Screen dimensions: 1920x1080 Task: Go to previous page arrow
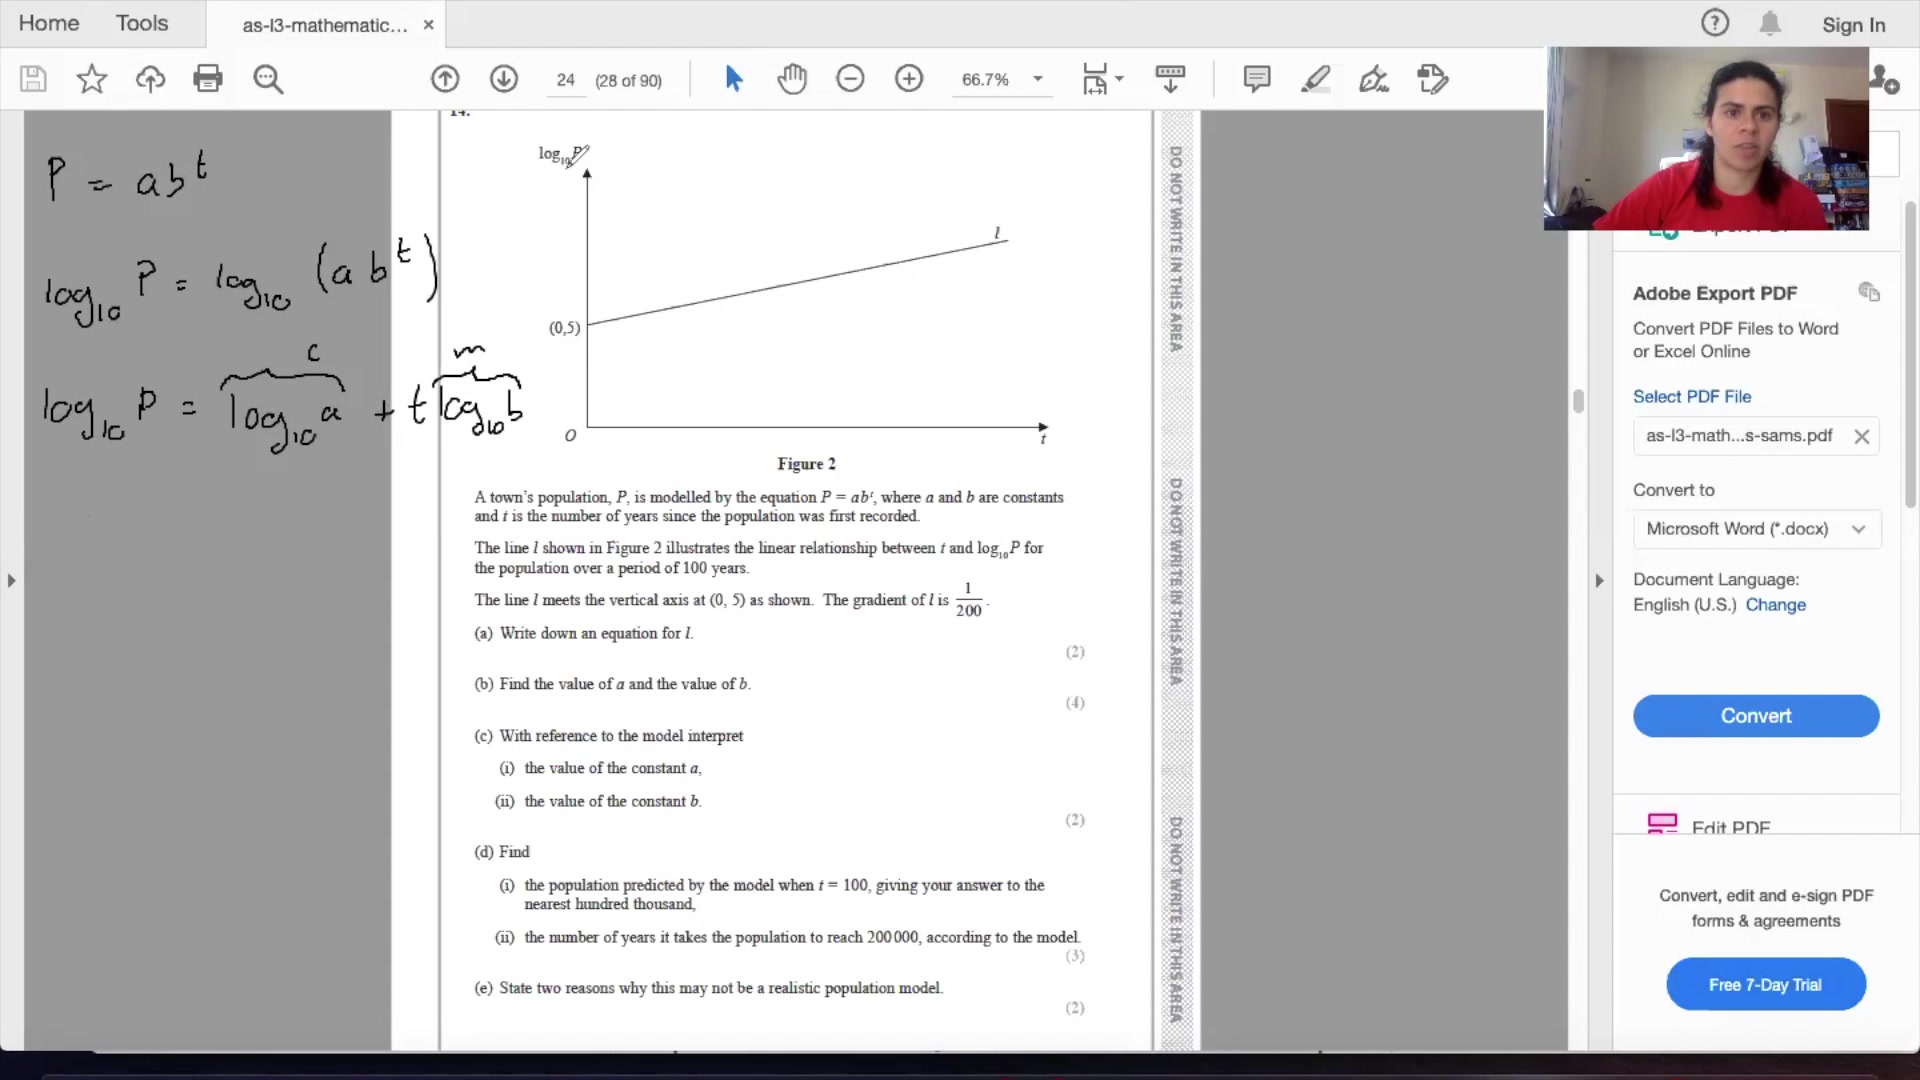click(445, 79)
